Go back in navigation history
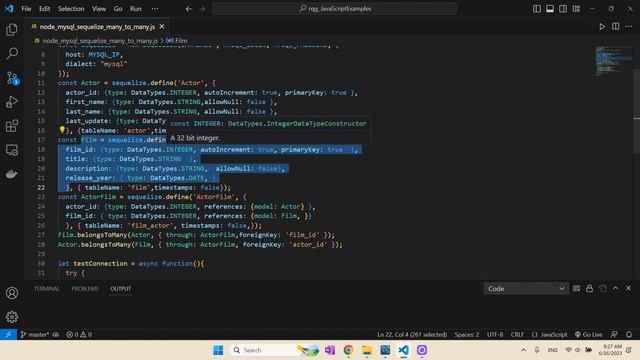The height and width of the screenshot is (360, 640). 189,9
